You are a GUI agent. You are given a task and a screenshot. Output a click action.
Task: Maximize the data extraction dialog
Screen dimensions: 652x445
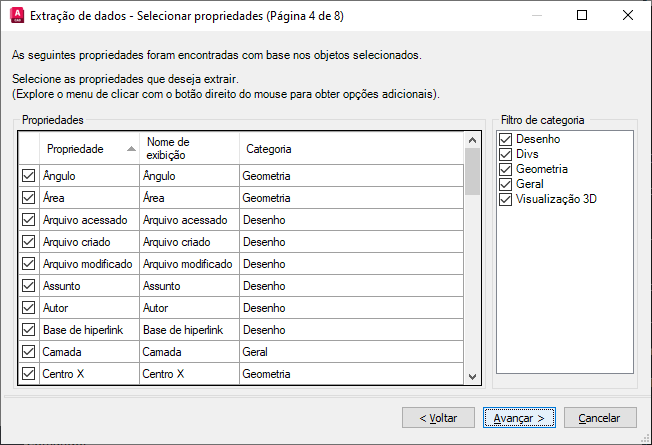(x=583, y=15)
